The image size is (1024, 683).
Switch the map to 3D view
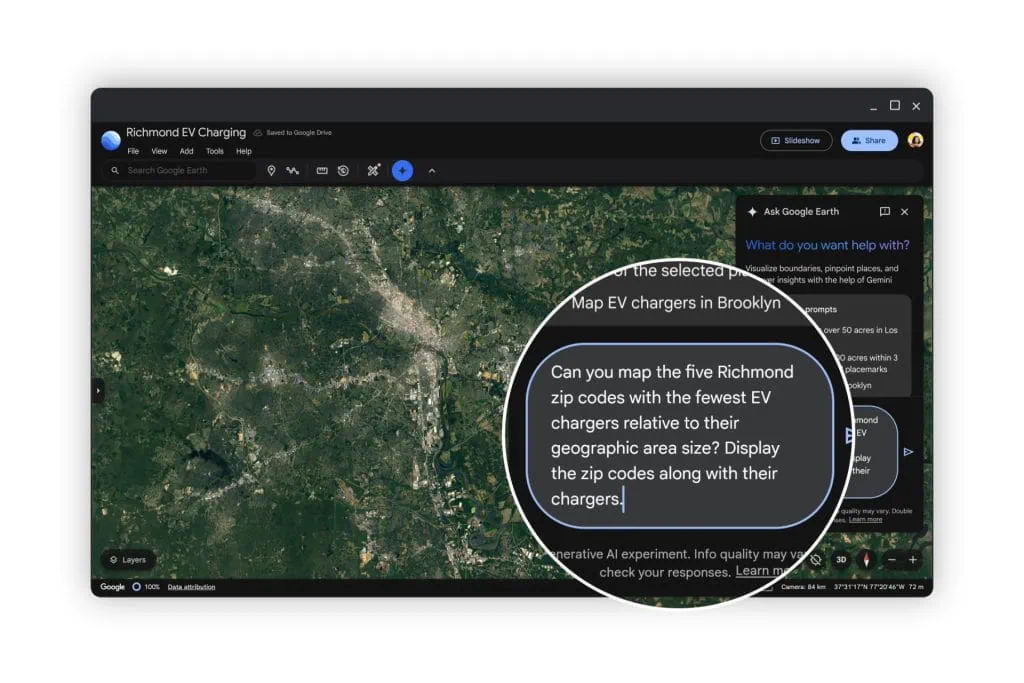(x=840, y=558)
